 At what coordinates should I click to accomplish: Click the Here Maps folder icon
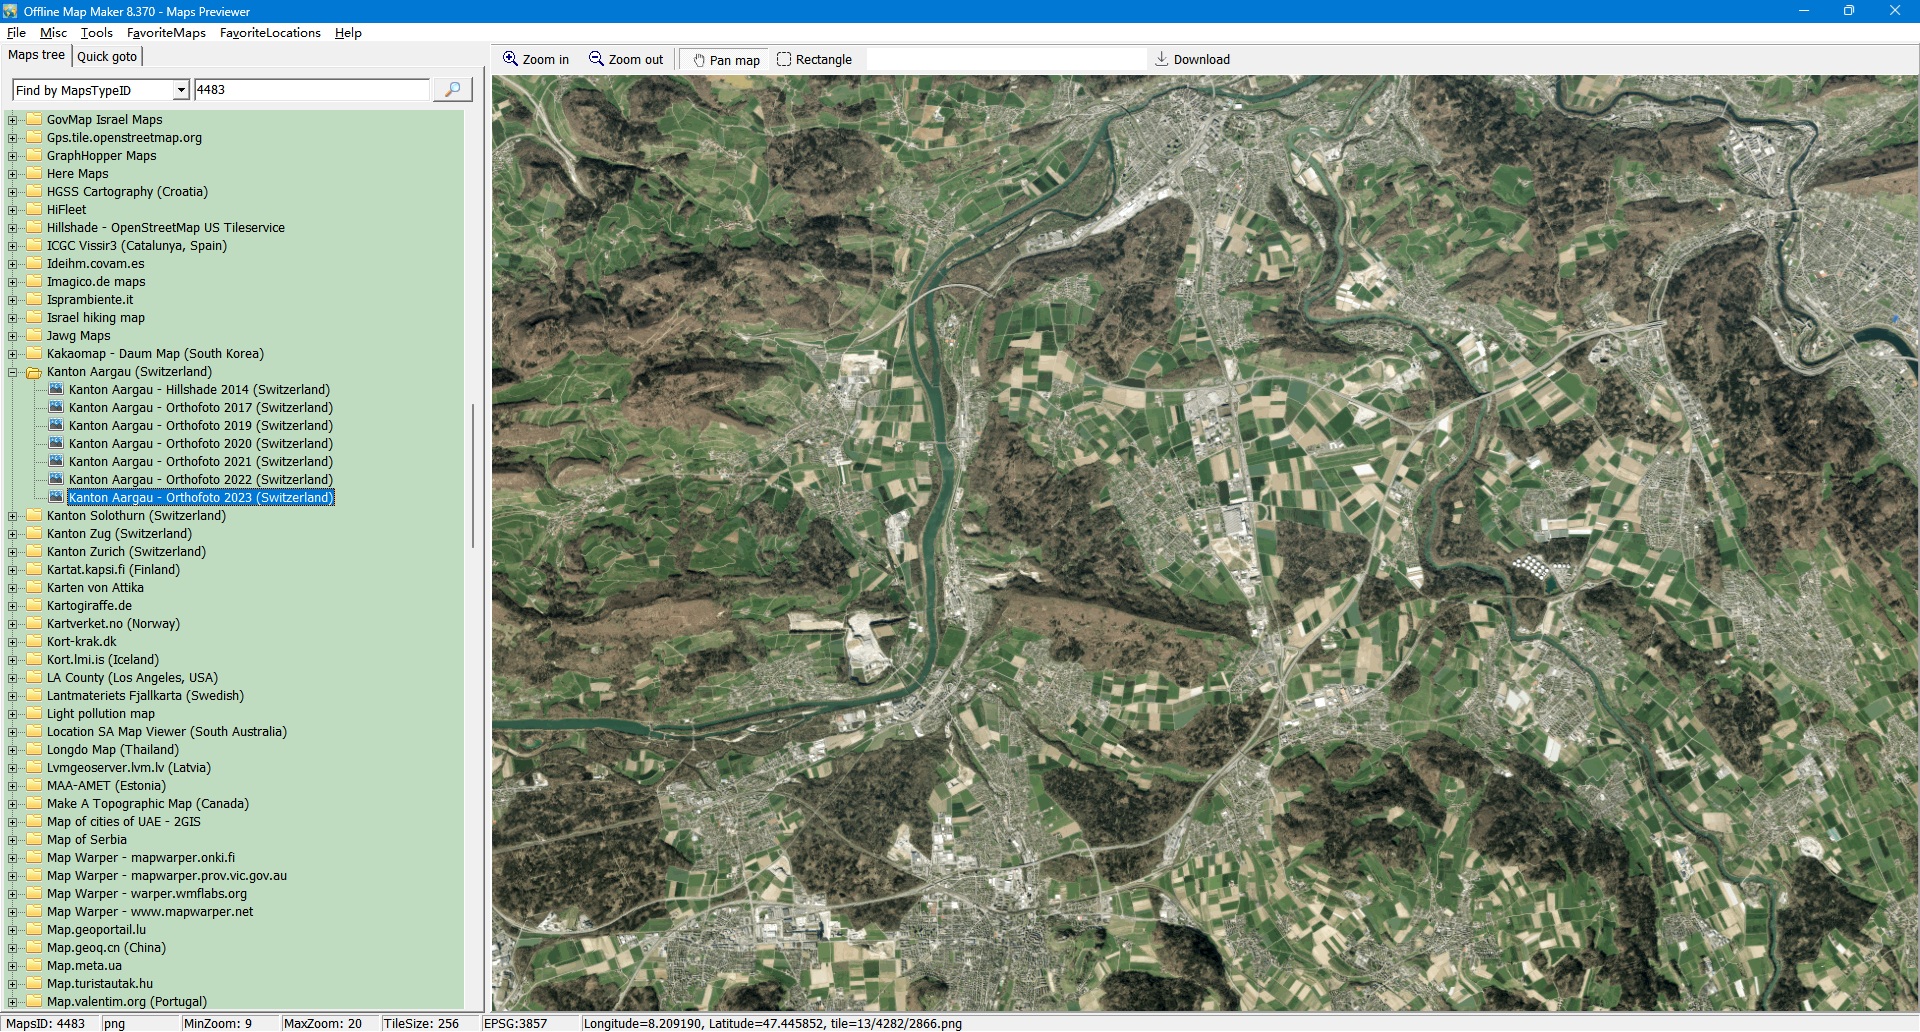tap(34, 174)
